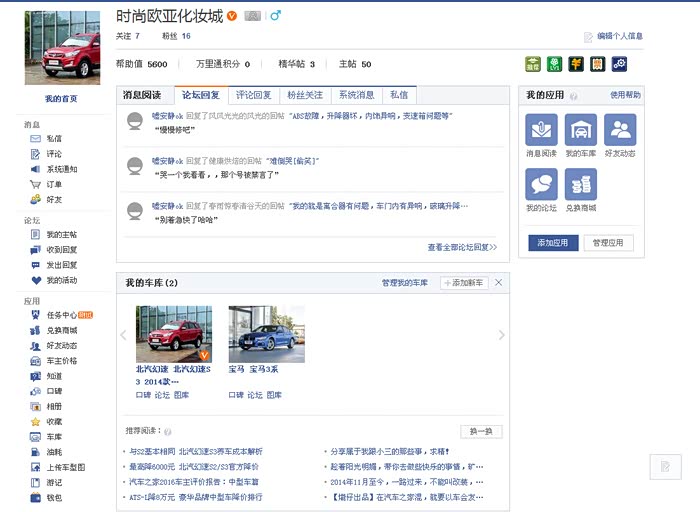Show next cars with right arrow
This screenshot has height=512, width=700.
tap(502, 335)
